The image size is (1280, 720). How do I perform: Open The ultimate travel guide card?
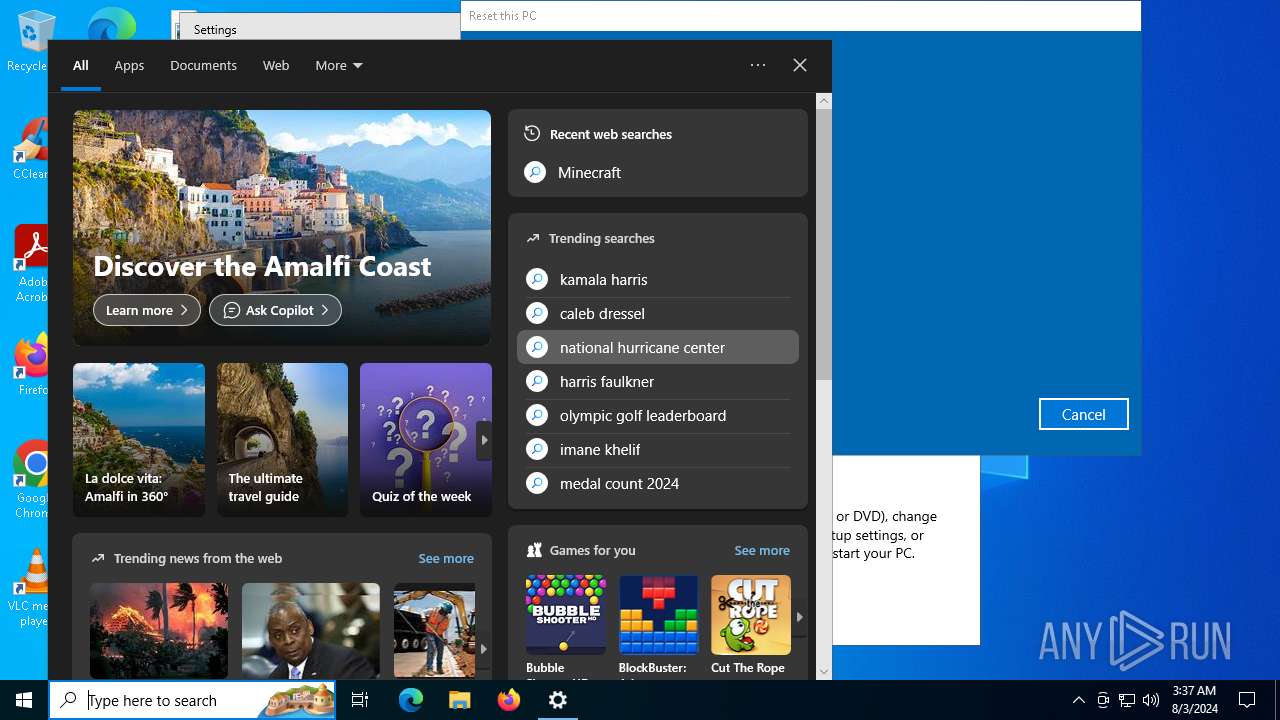tap(282, 440)
